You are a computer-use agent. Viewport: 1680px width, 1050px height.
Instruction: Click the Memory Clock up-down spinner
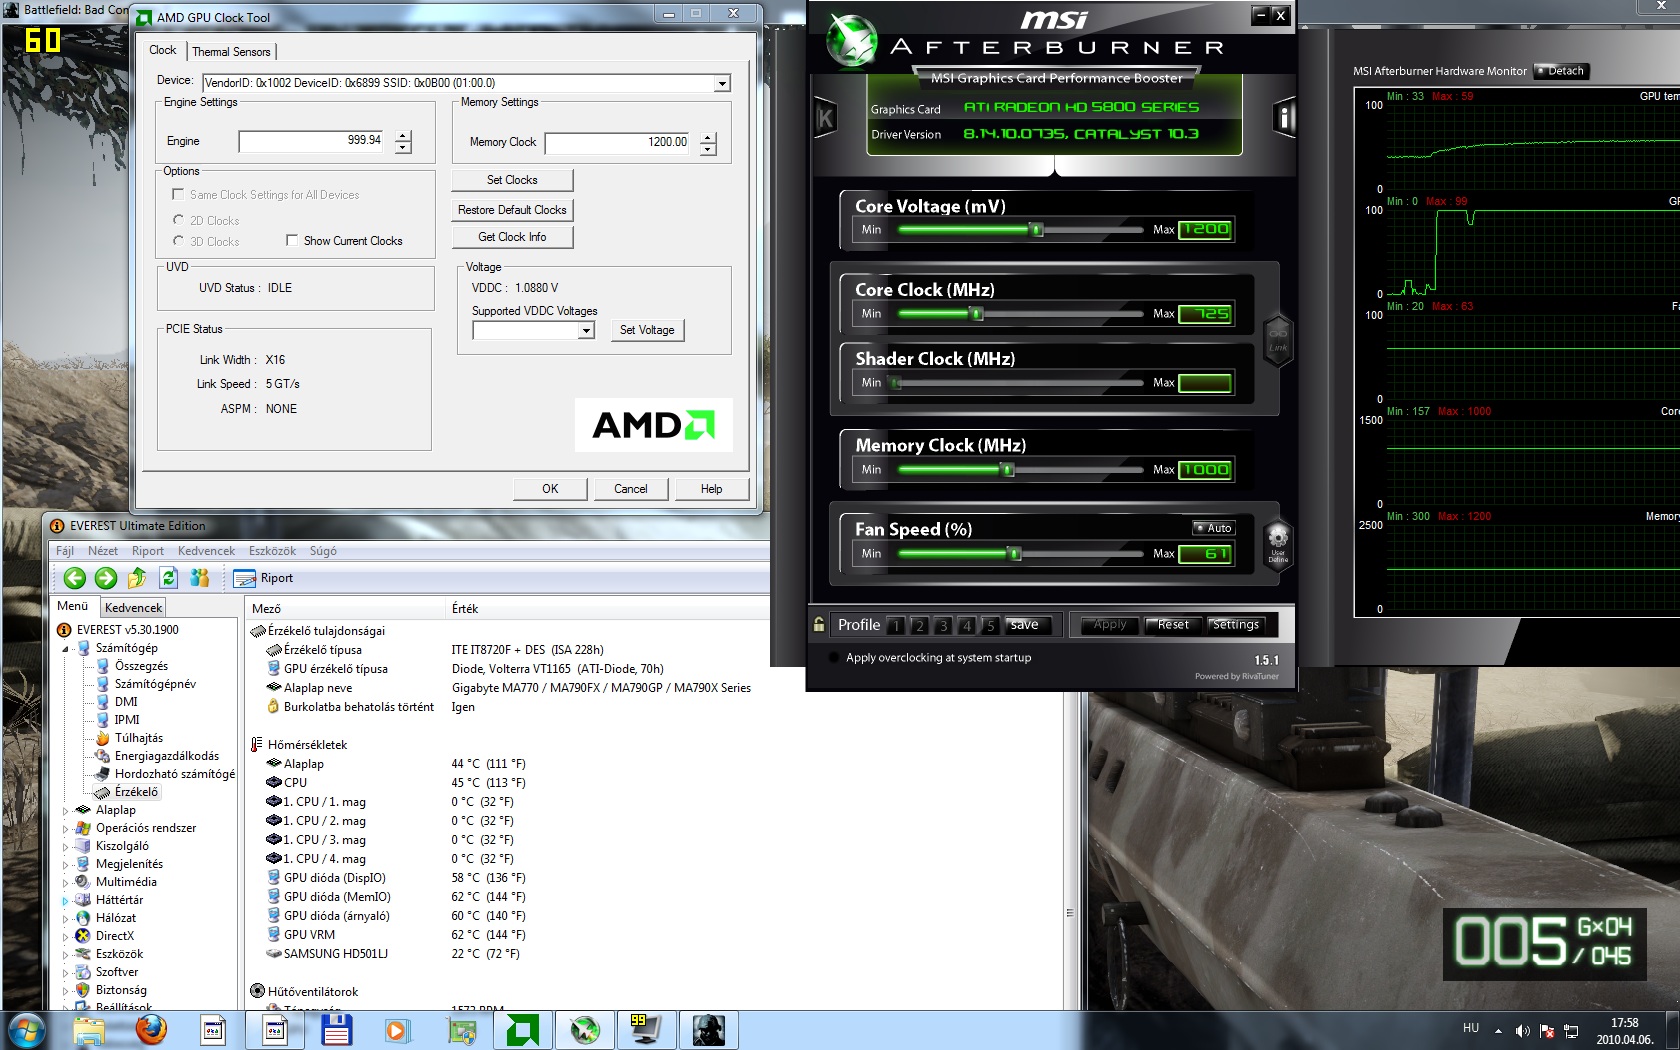[x=708, y=143]
